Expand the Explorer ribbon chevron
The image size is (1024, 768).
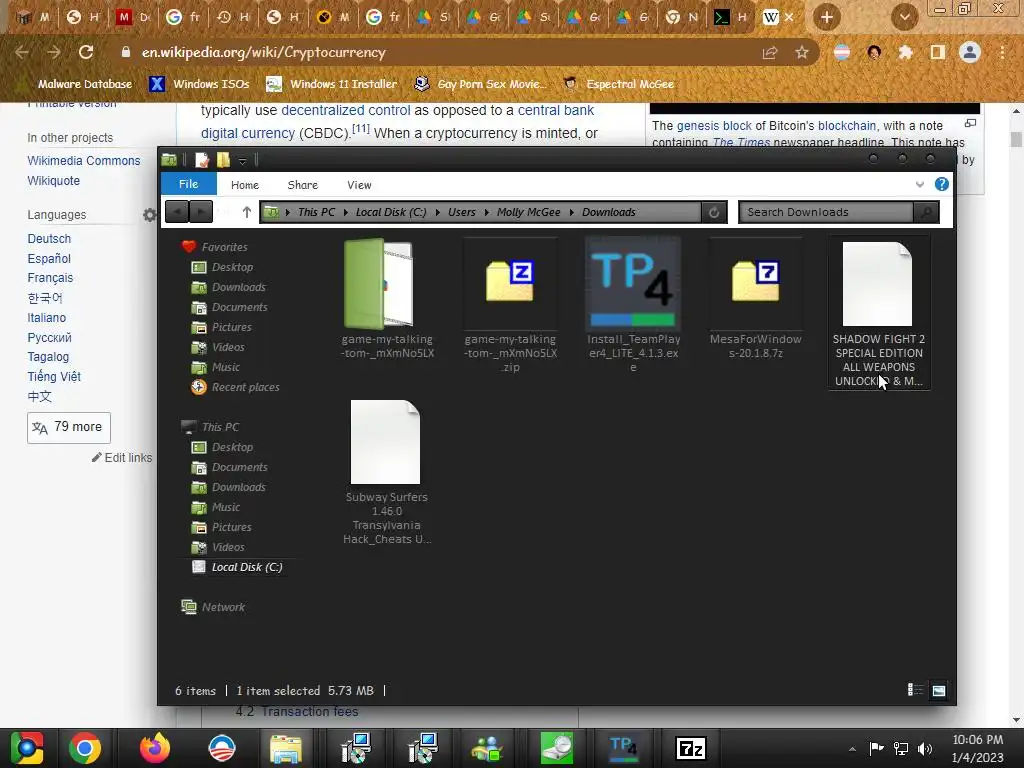[920, 184]
